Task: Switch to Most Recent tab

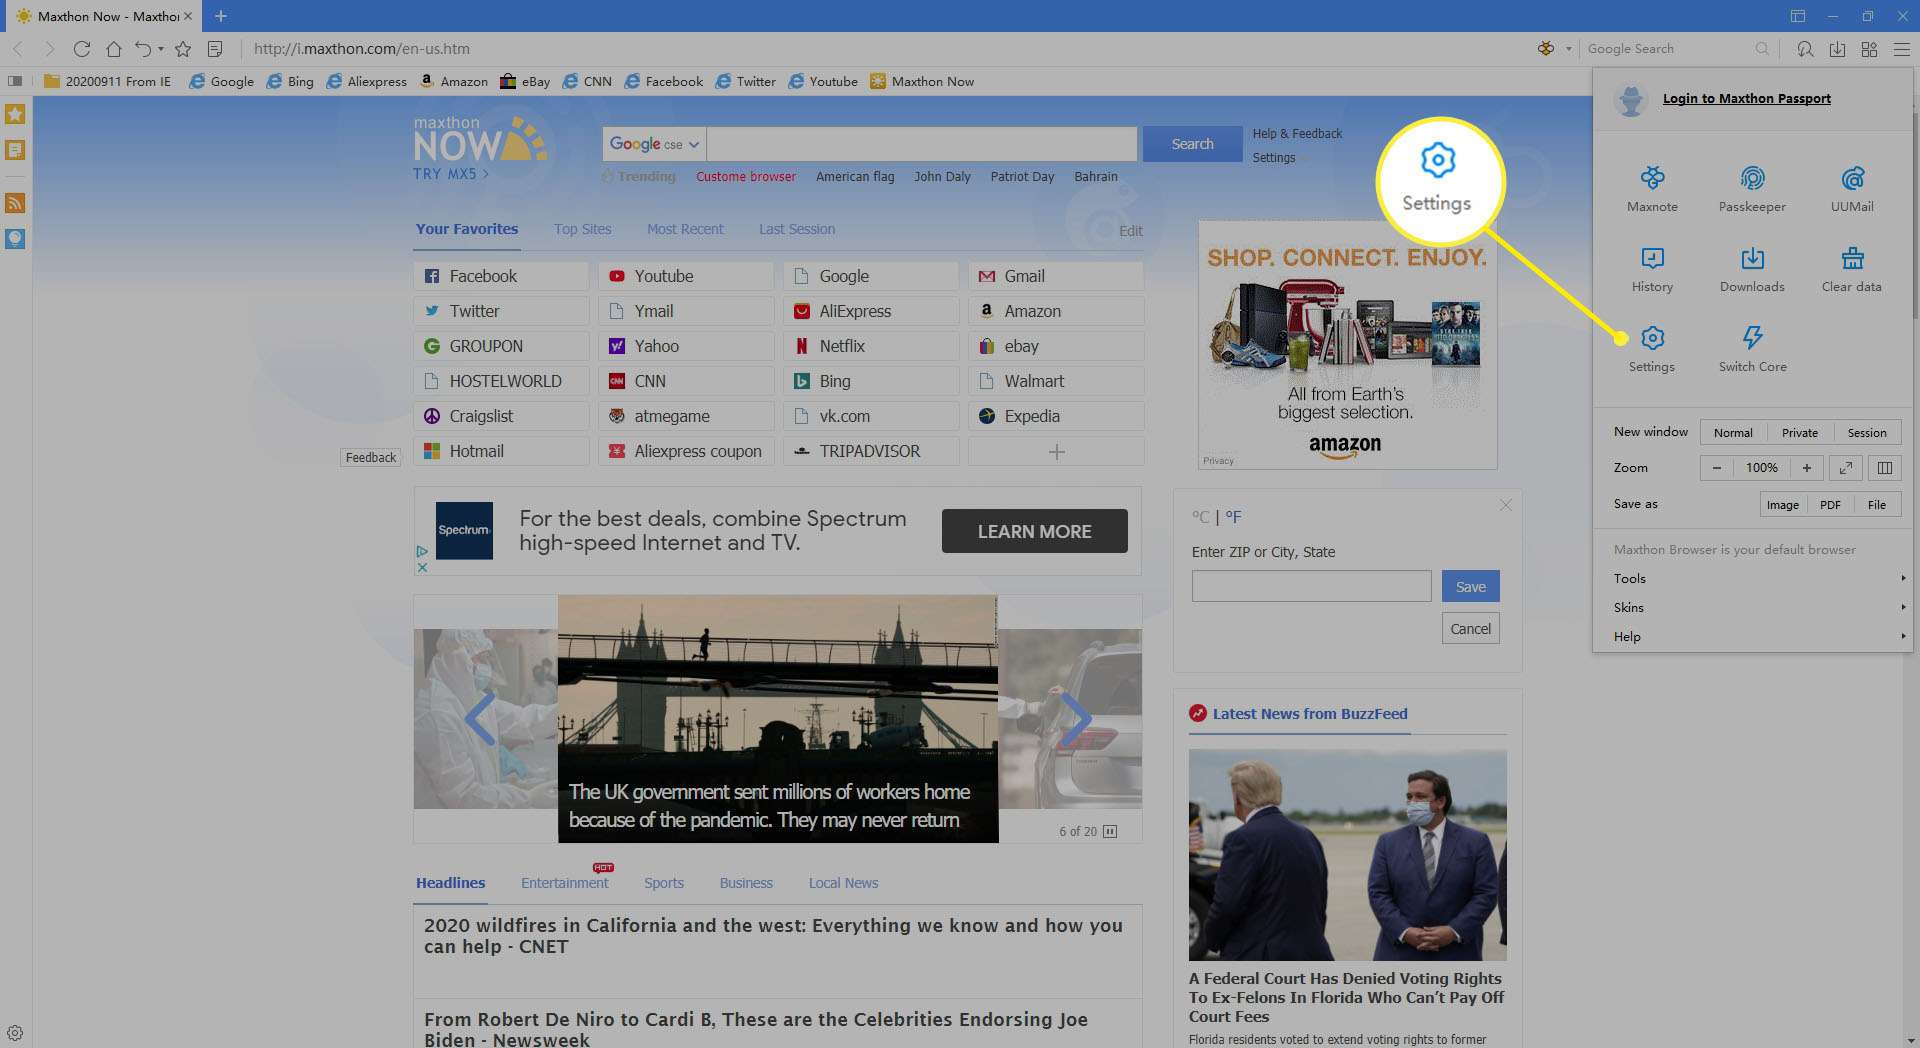Action: 685,229
